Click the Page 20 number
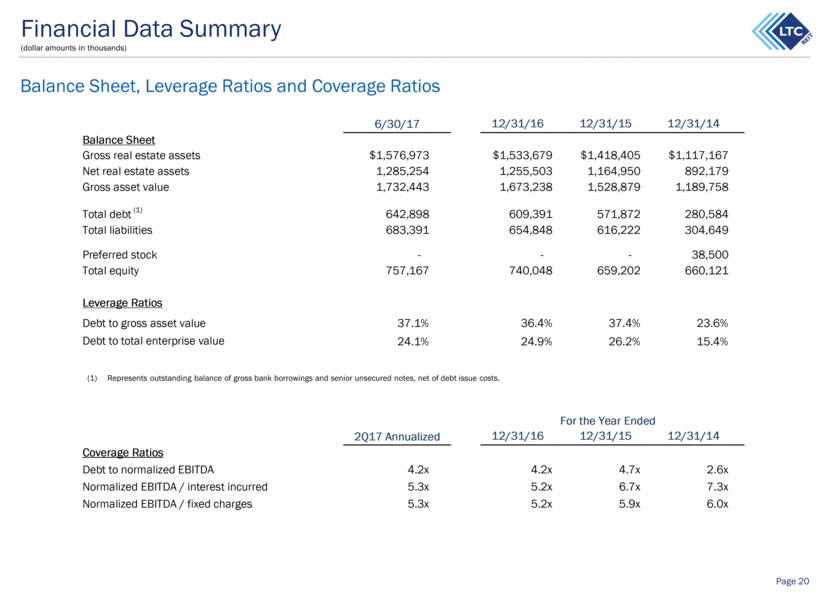The width and height of the screenshot is (830, 604). [792, 581]
